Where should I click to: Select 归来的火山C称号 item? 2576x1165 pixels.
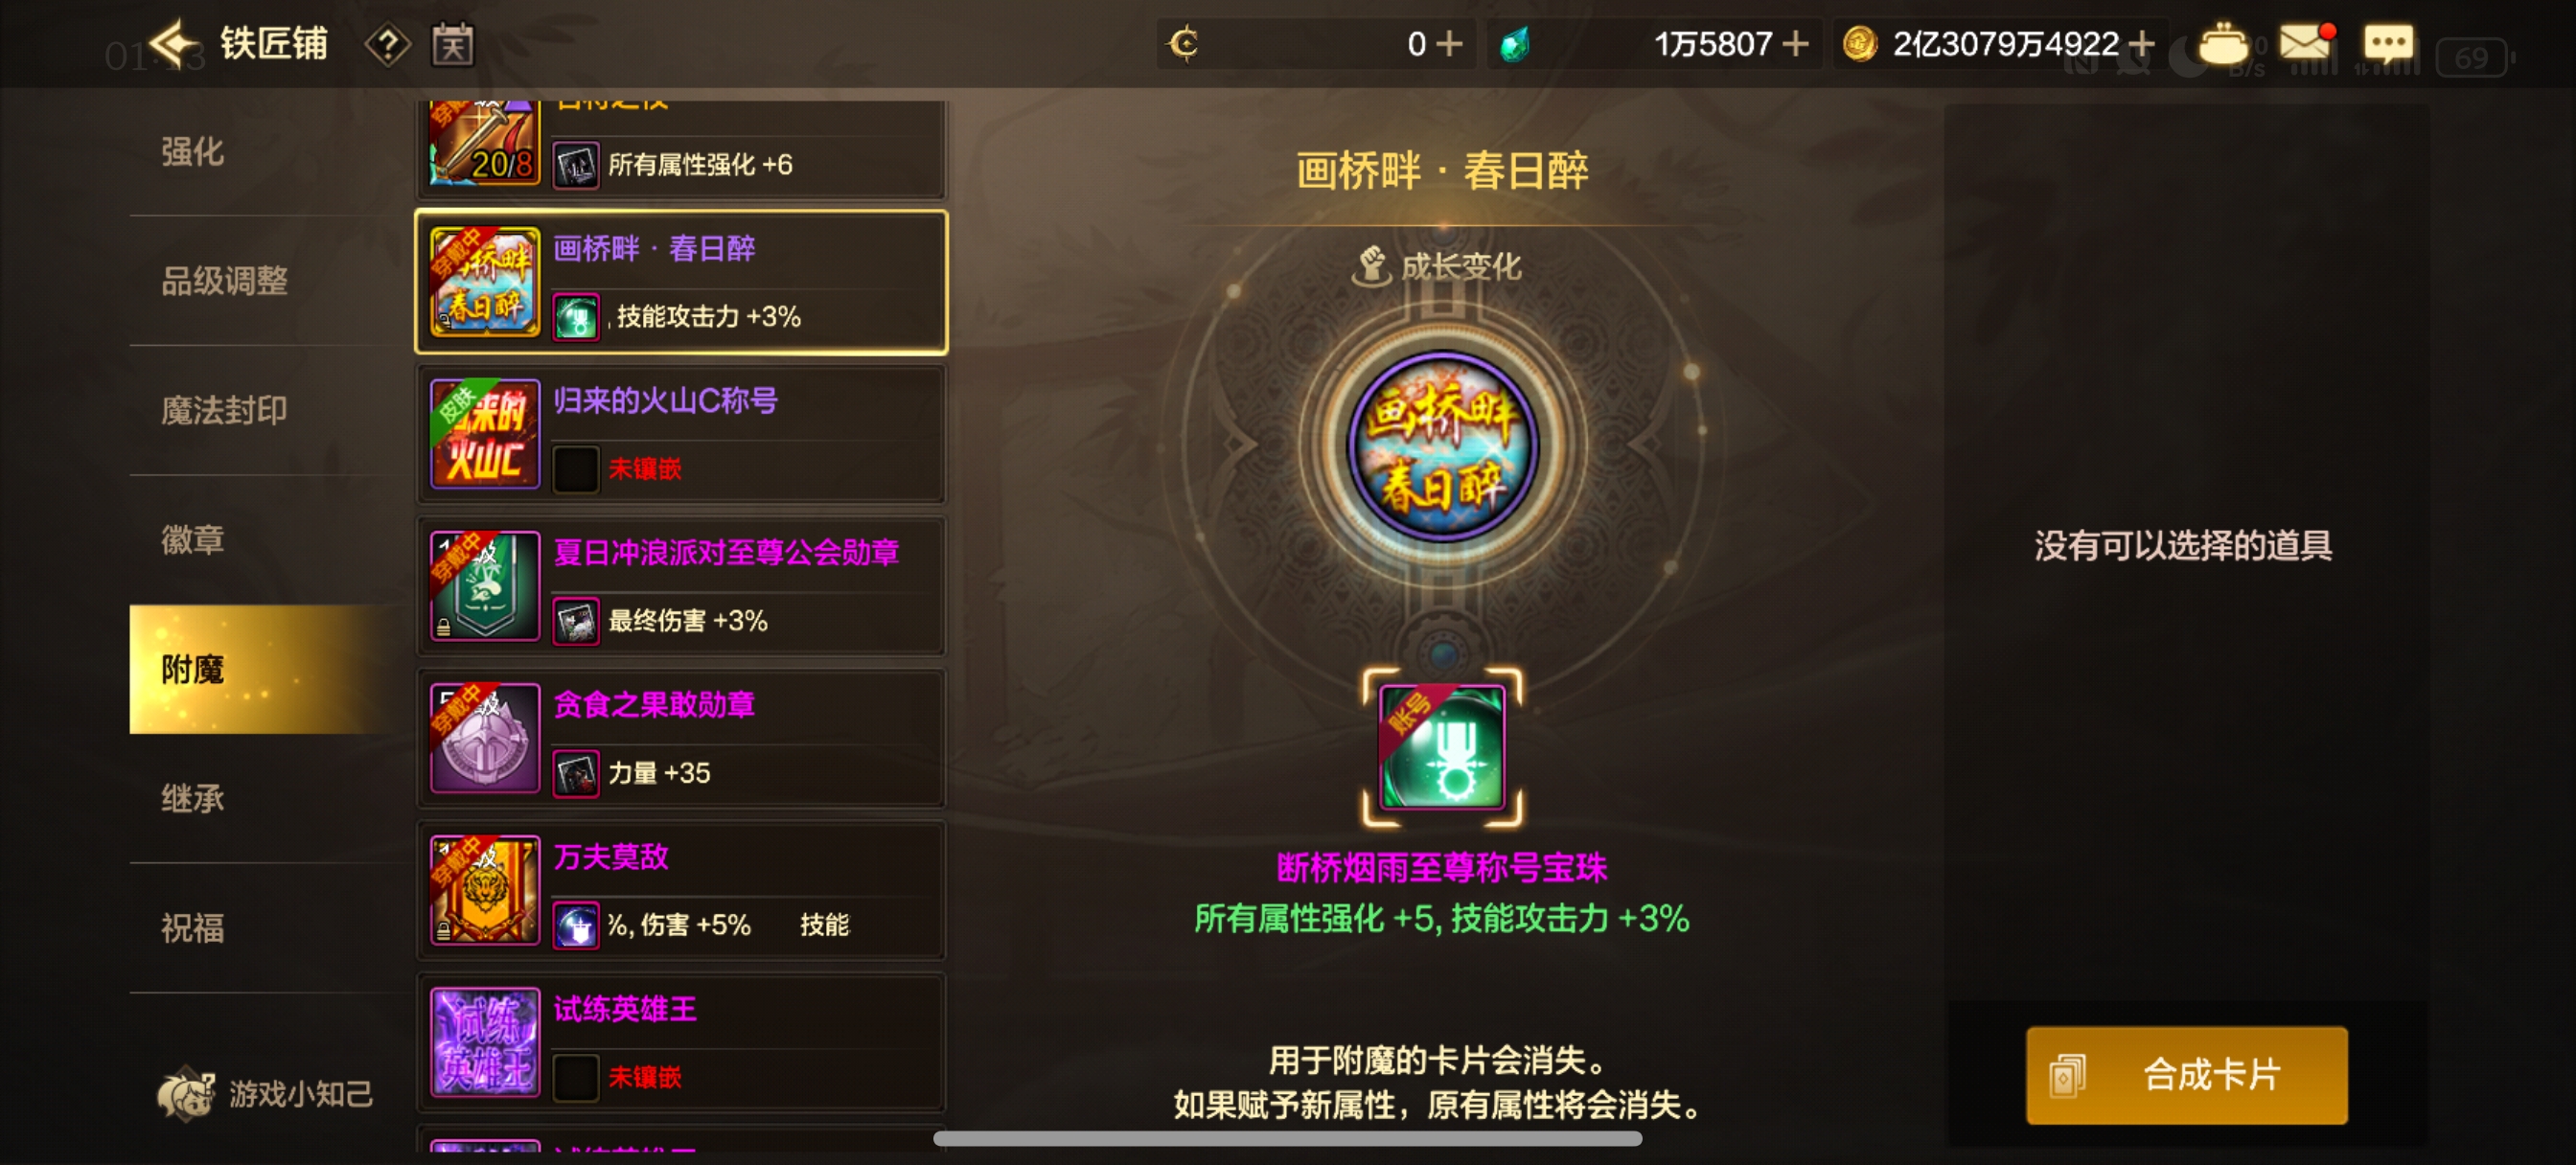681,434
